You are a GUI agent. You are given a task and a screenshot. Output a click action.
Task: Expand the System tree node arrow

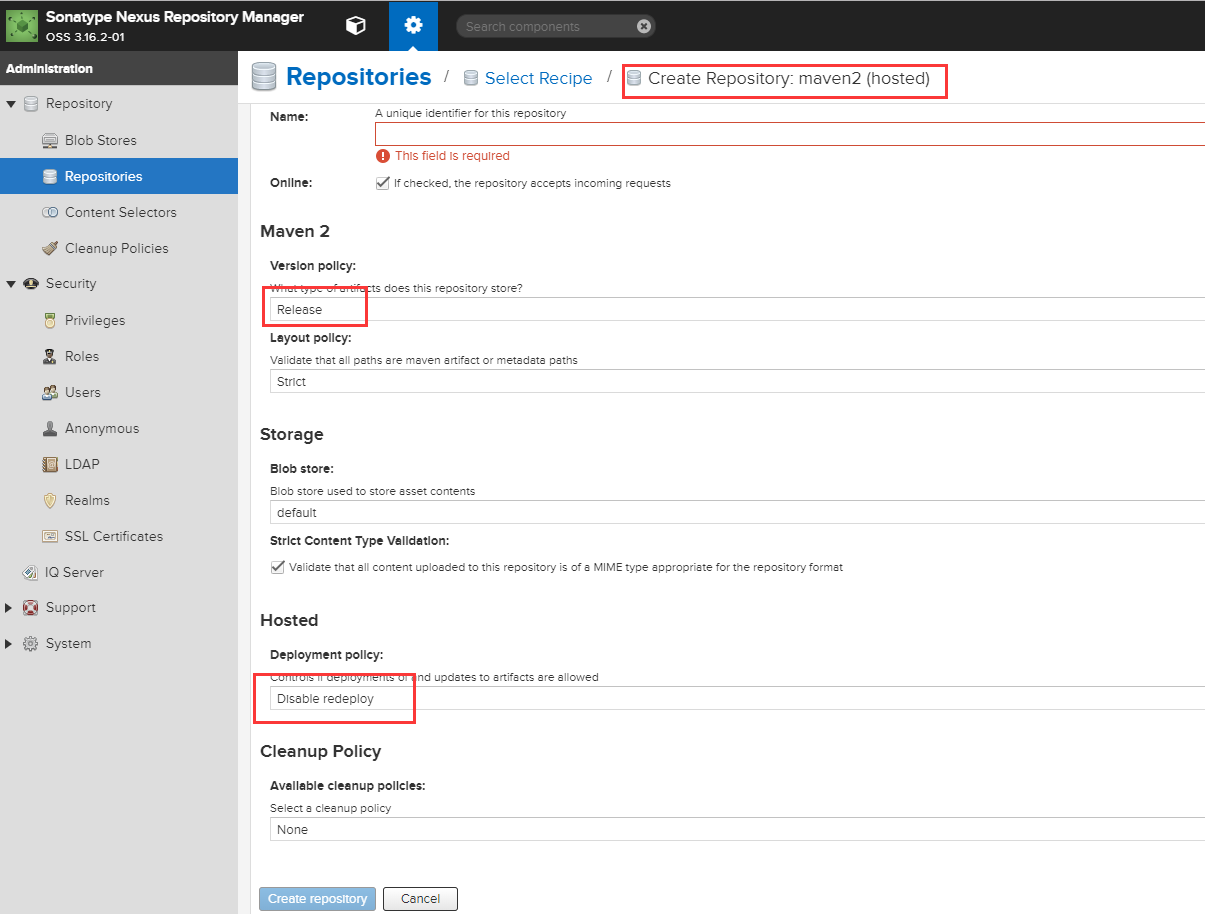pyautogui.click(x=10, y=644)
